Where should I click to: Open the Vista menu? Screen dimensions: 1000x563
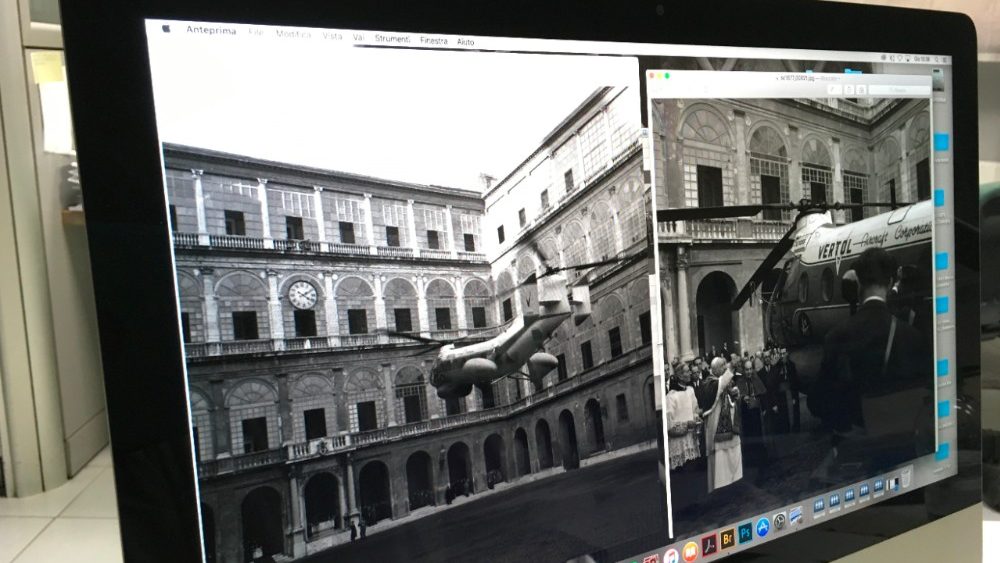(x=332, y=35)
